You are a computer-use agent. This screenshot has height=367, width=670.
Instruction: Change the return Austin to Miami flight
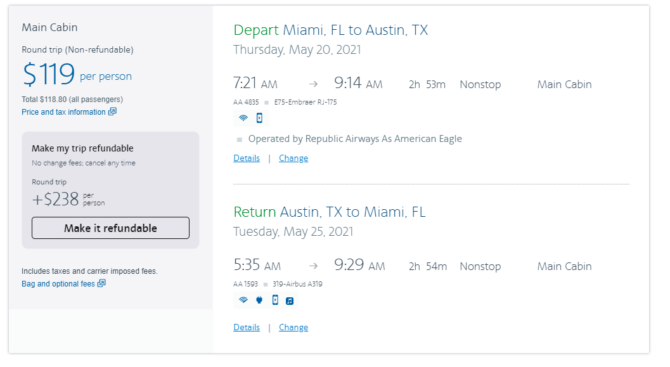[294, 327]
